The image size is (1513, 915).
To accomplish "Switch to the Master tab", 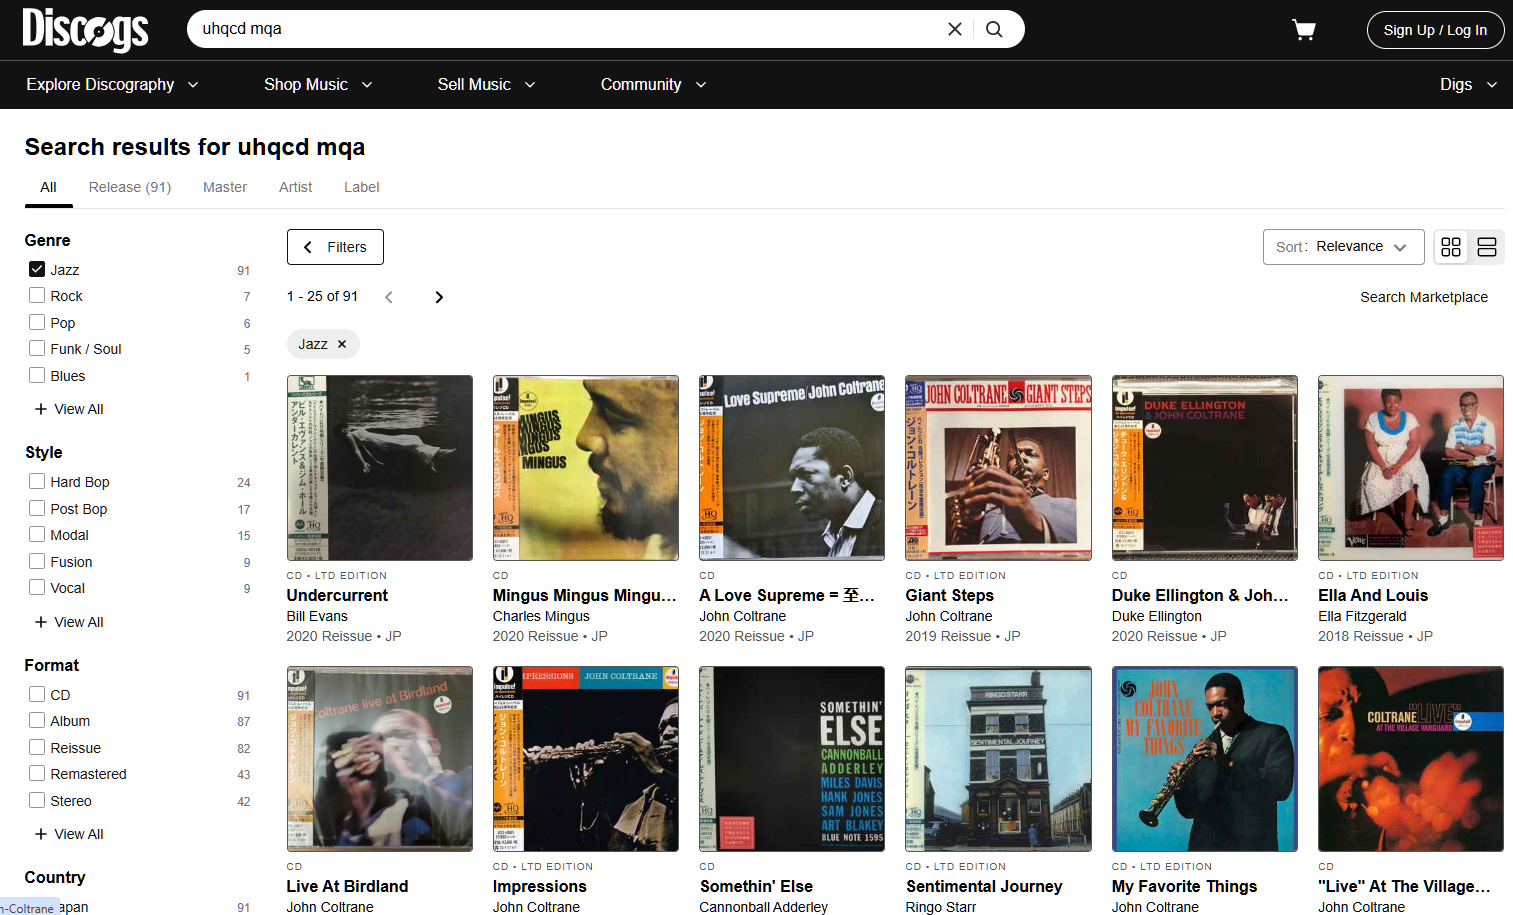I will [x=225, y=187].
